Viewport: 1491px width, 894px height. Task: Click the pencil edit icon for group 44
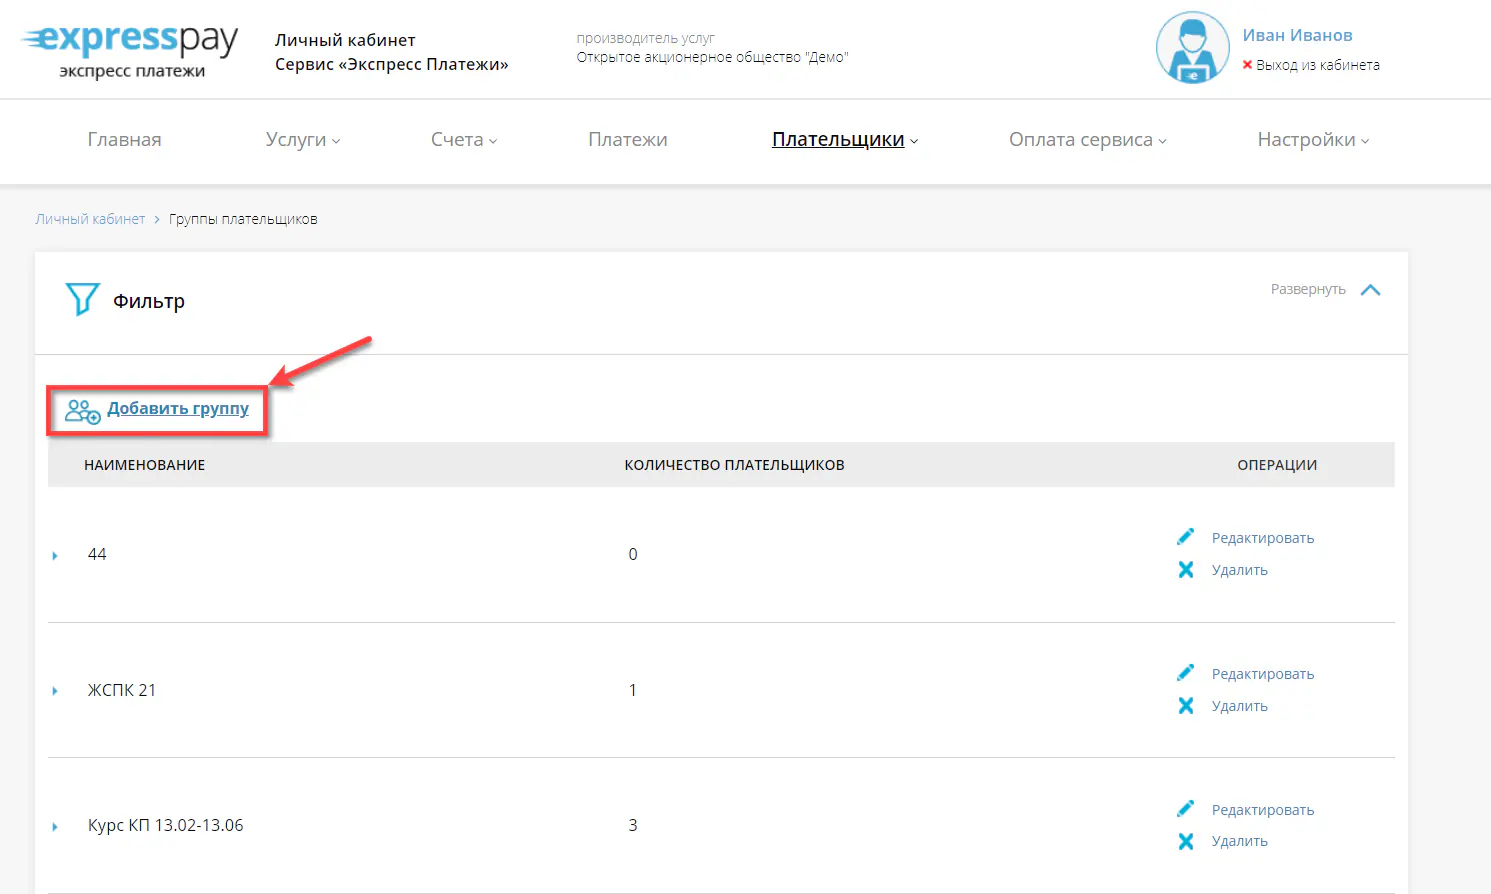point(1186,537)
